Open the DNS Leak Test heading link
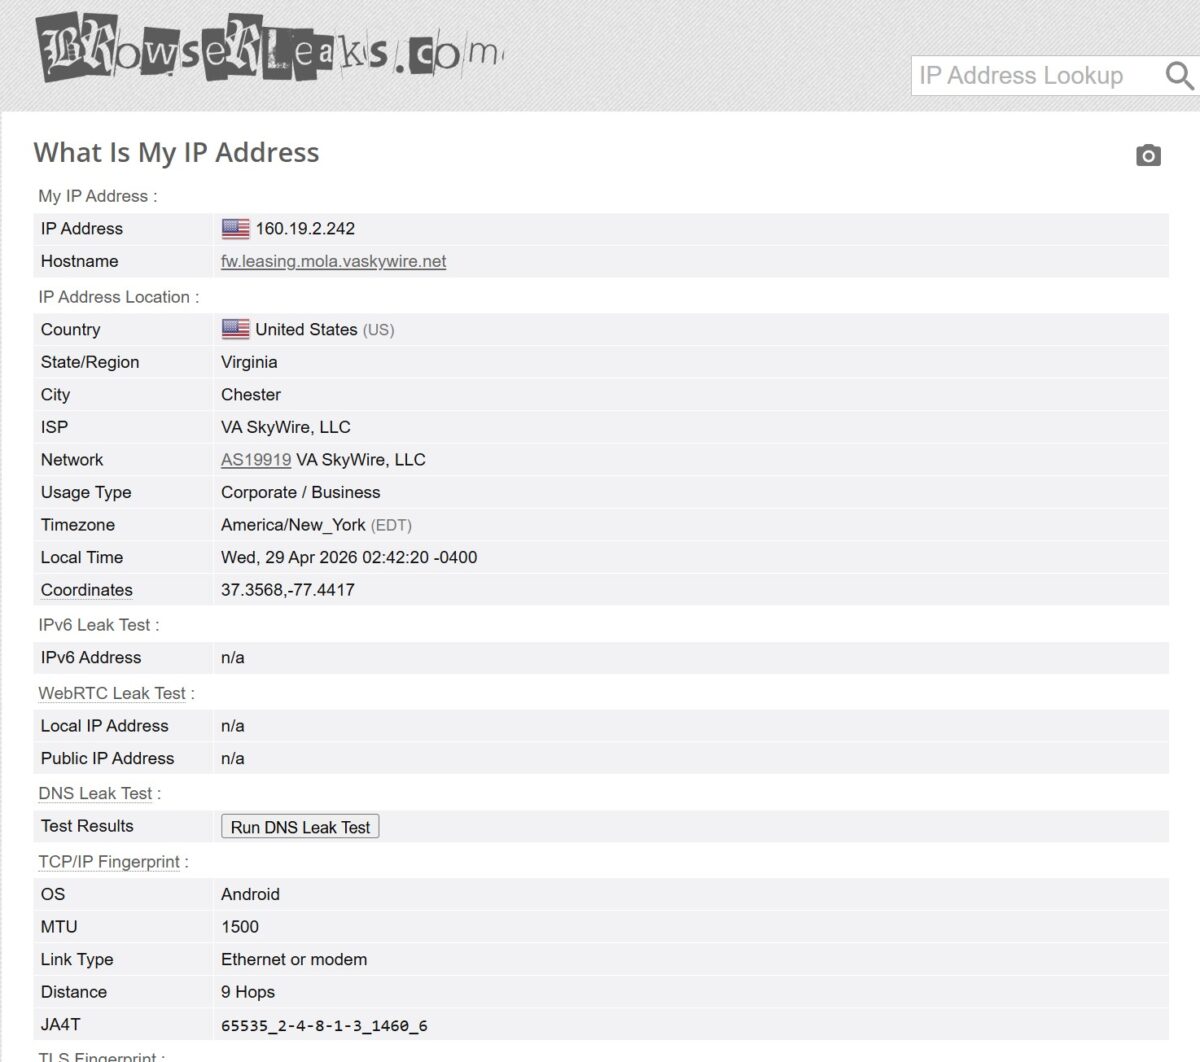This screenshot has height=1062, width=1200. click(95, 793)
